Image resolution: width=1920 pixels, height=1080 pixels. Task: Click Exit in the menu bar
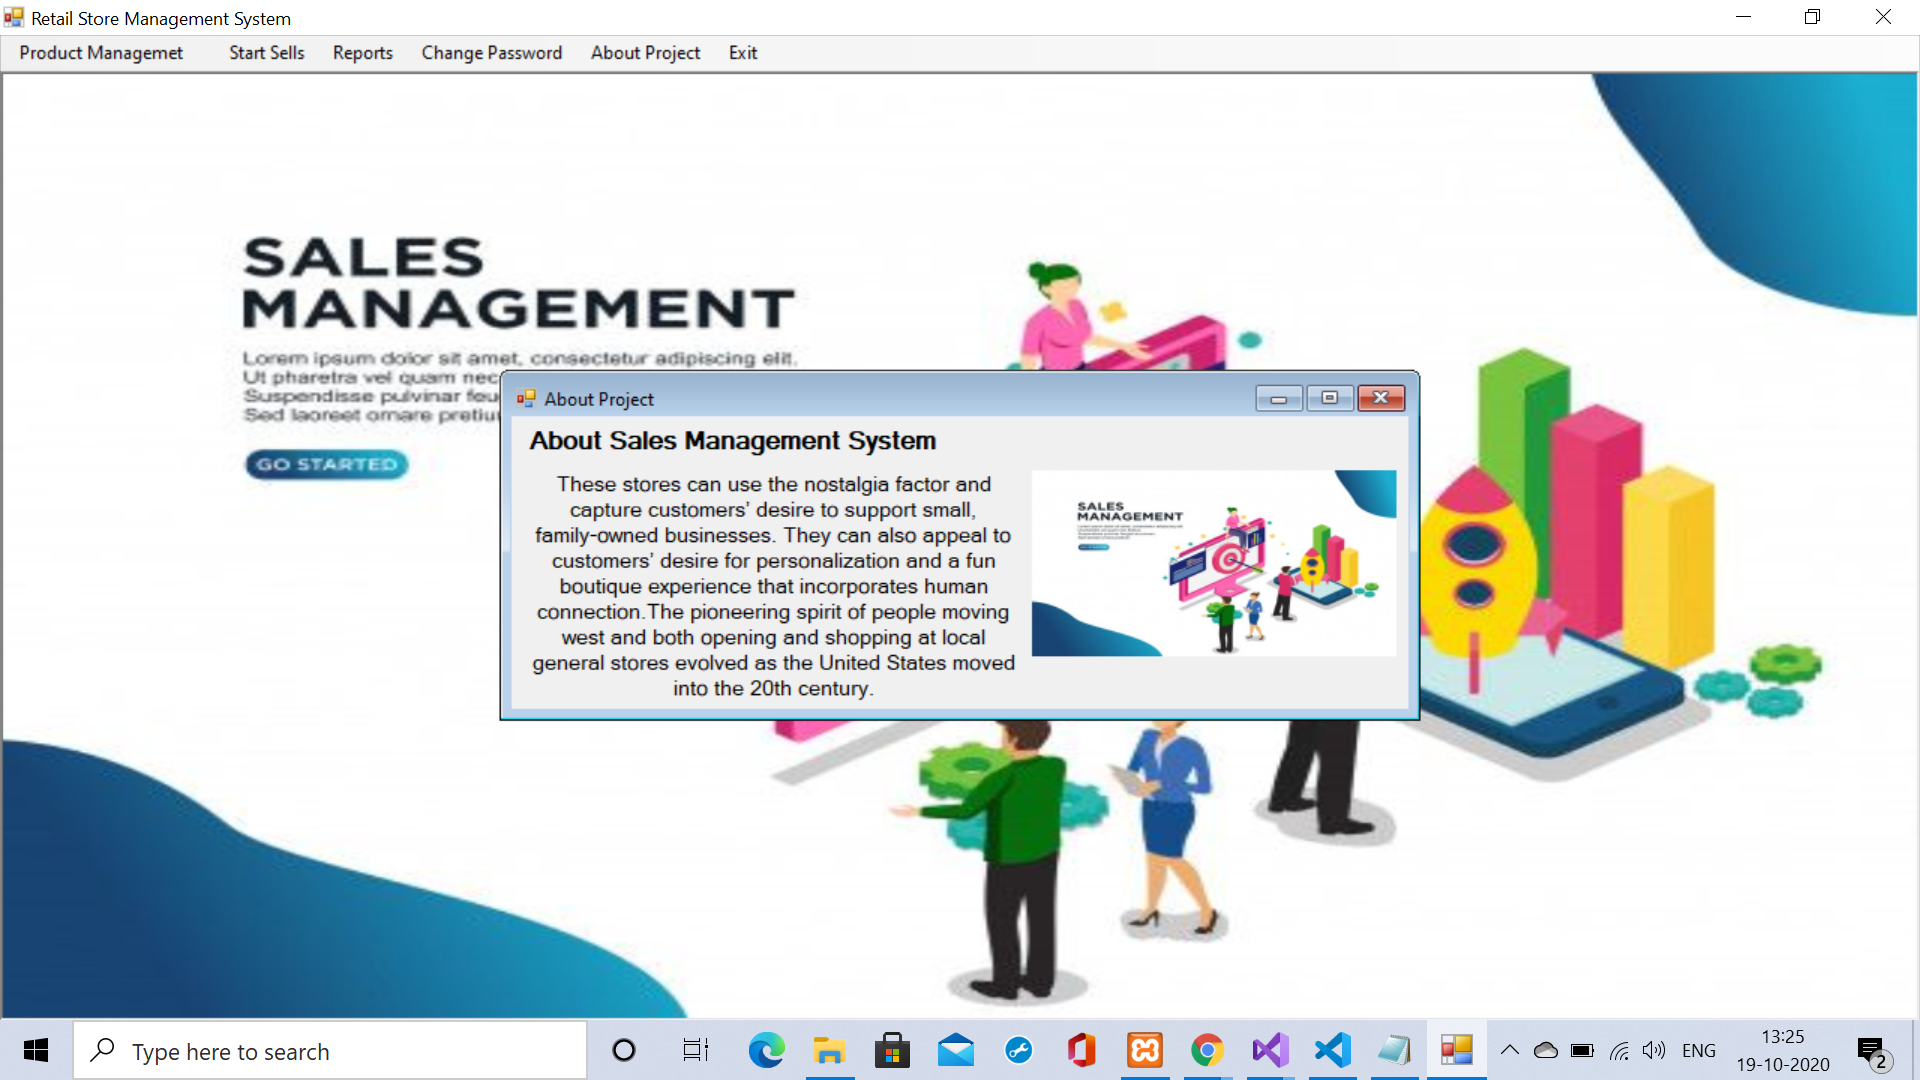(x=742, y=53)
